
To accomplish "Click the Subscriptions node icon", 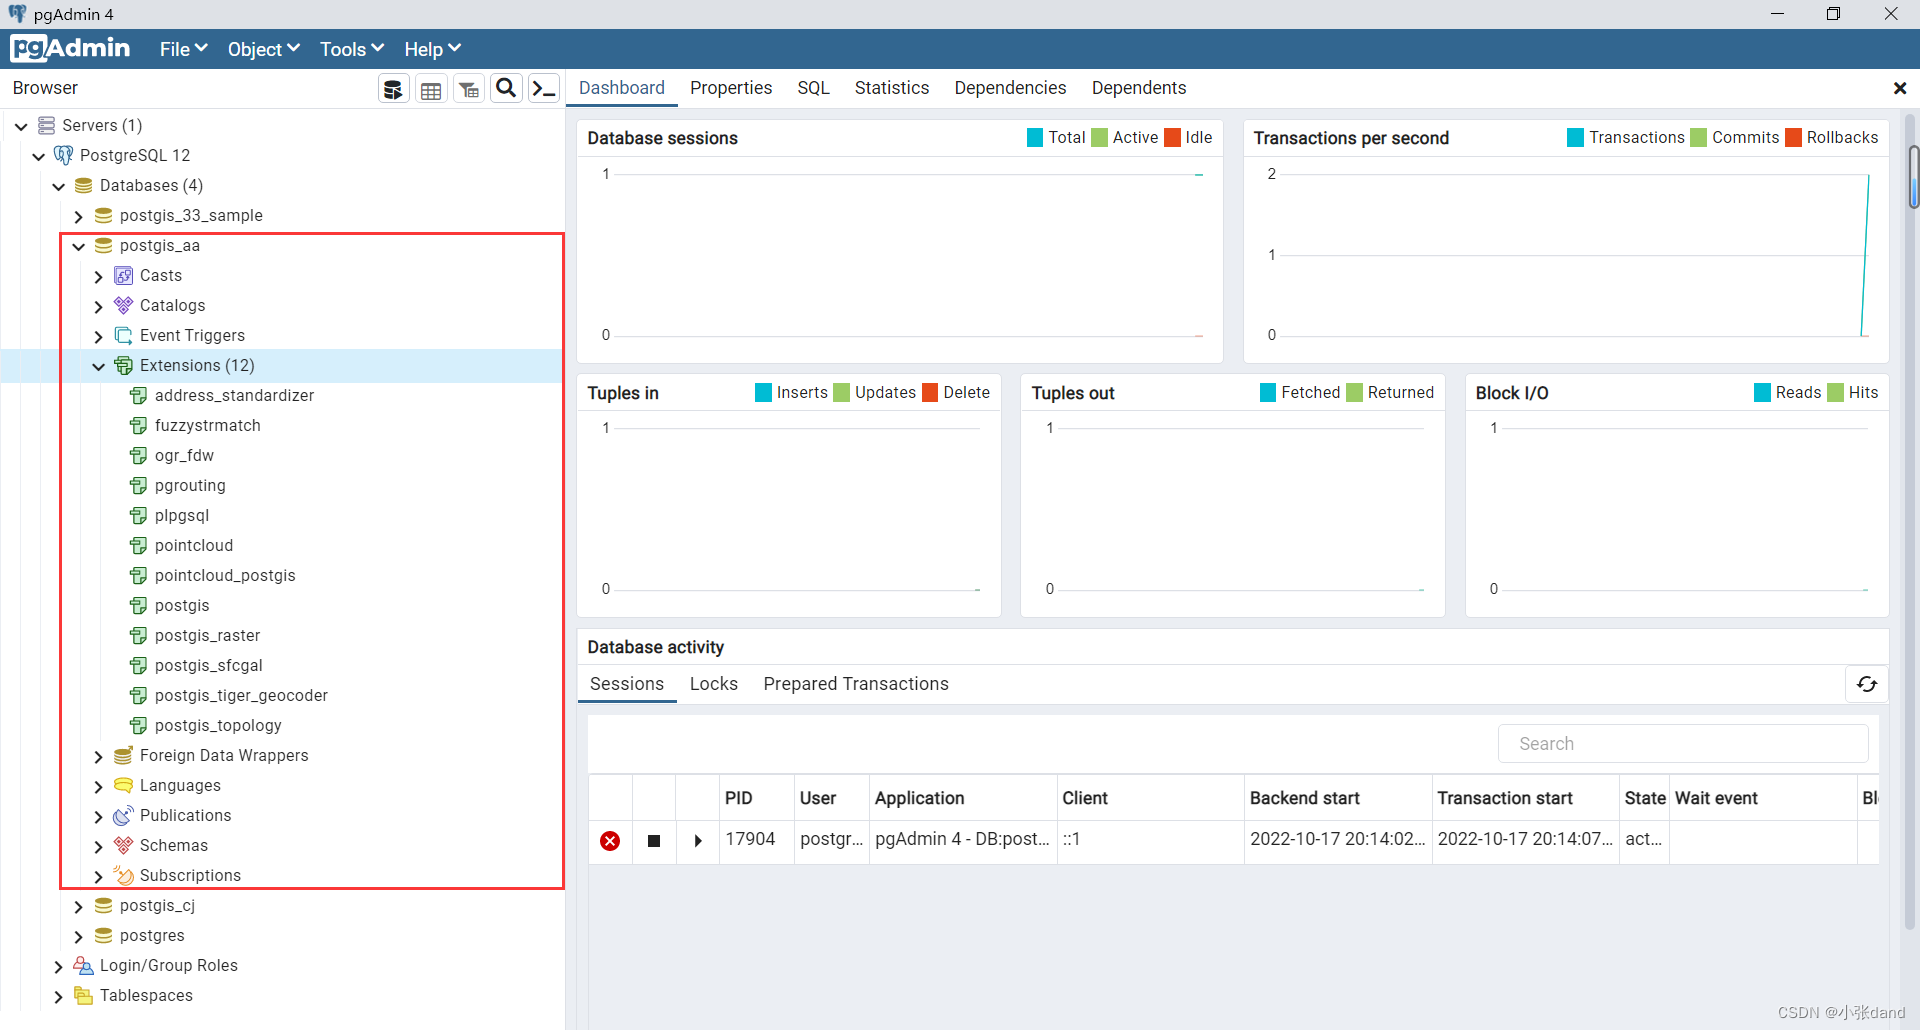I will 124,876.
